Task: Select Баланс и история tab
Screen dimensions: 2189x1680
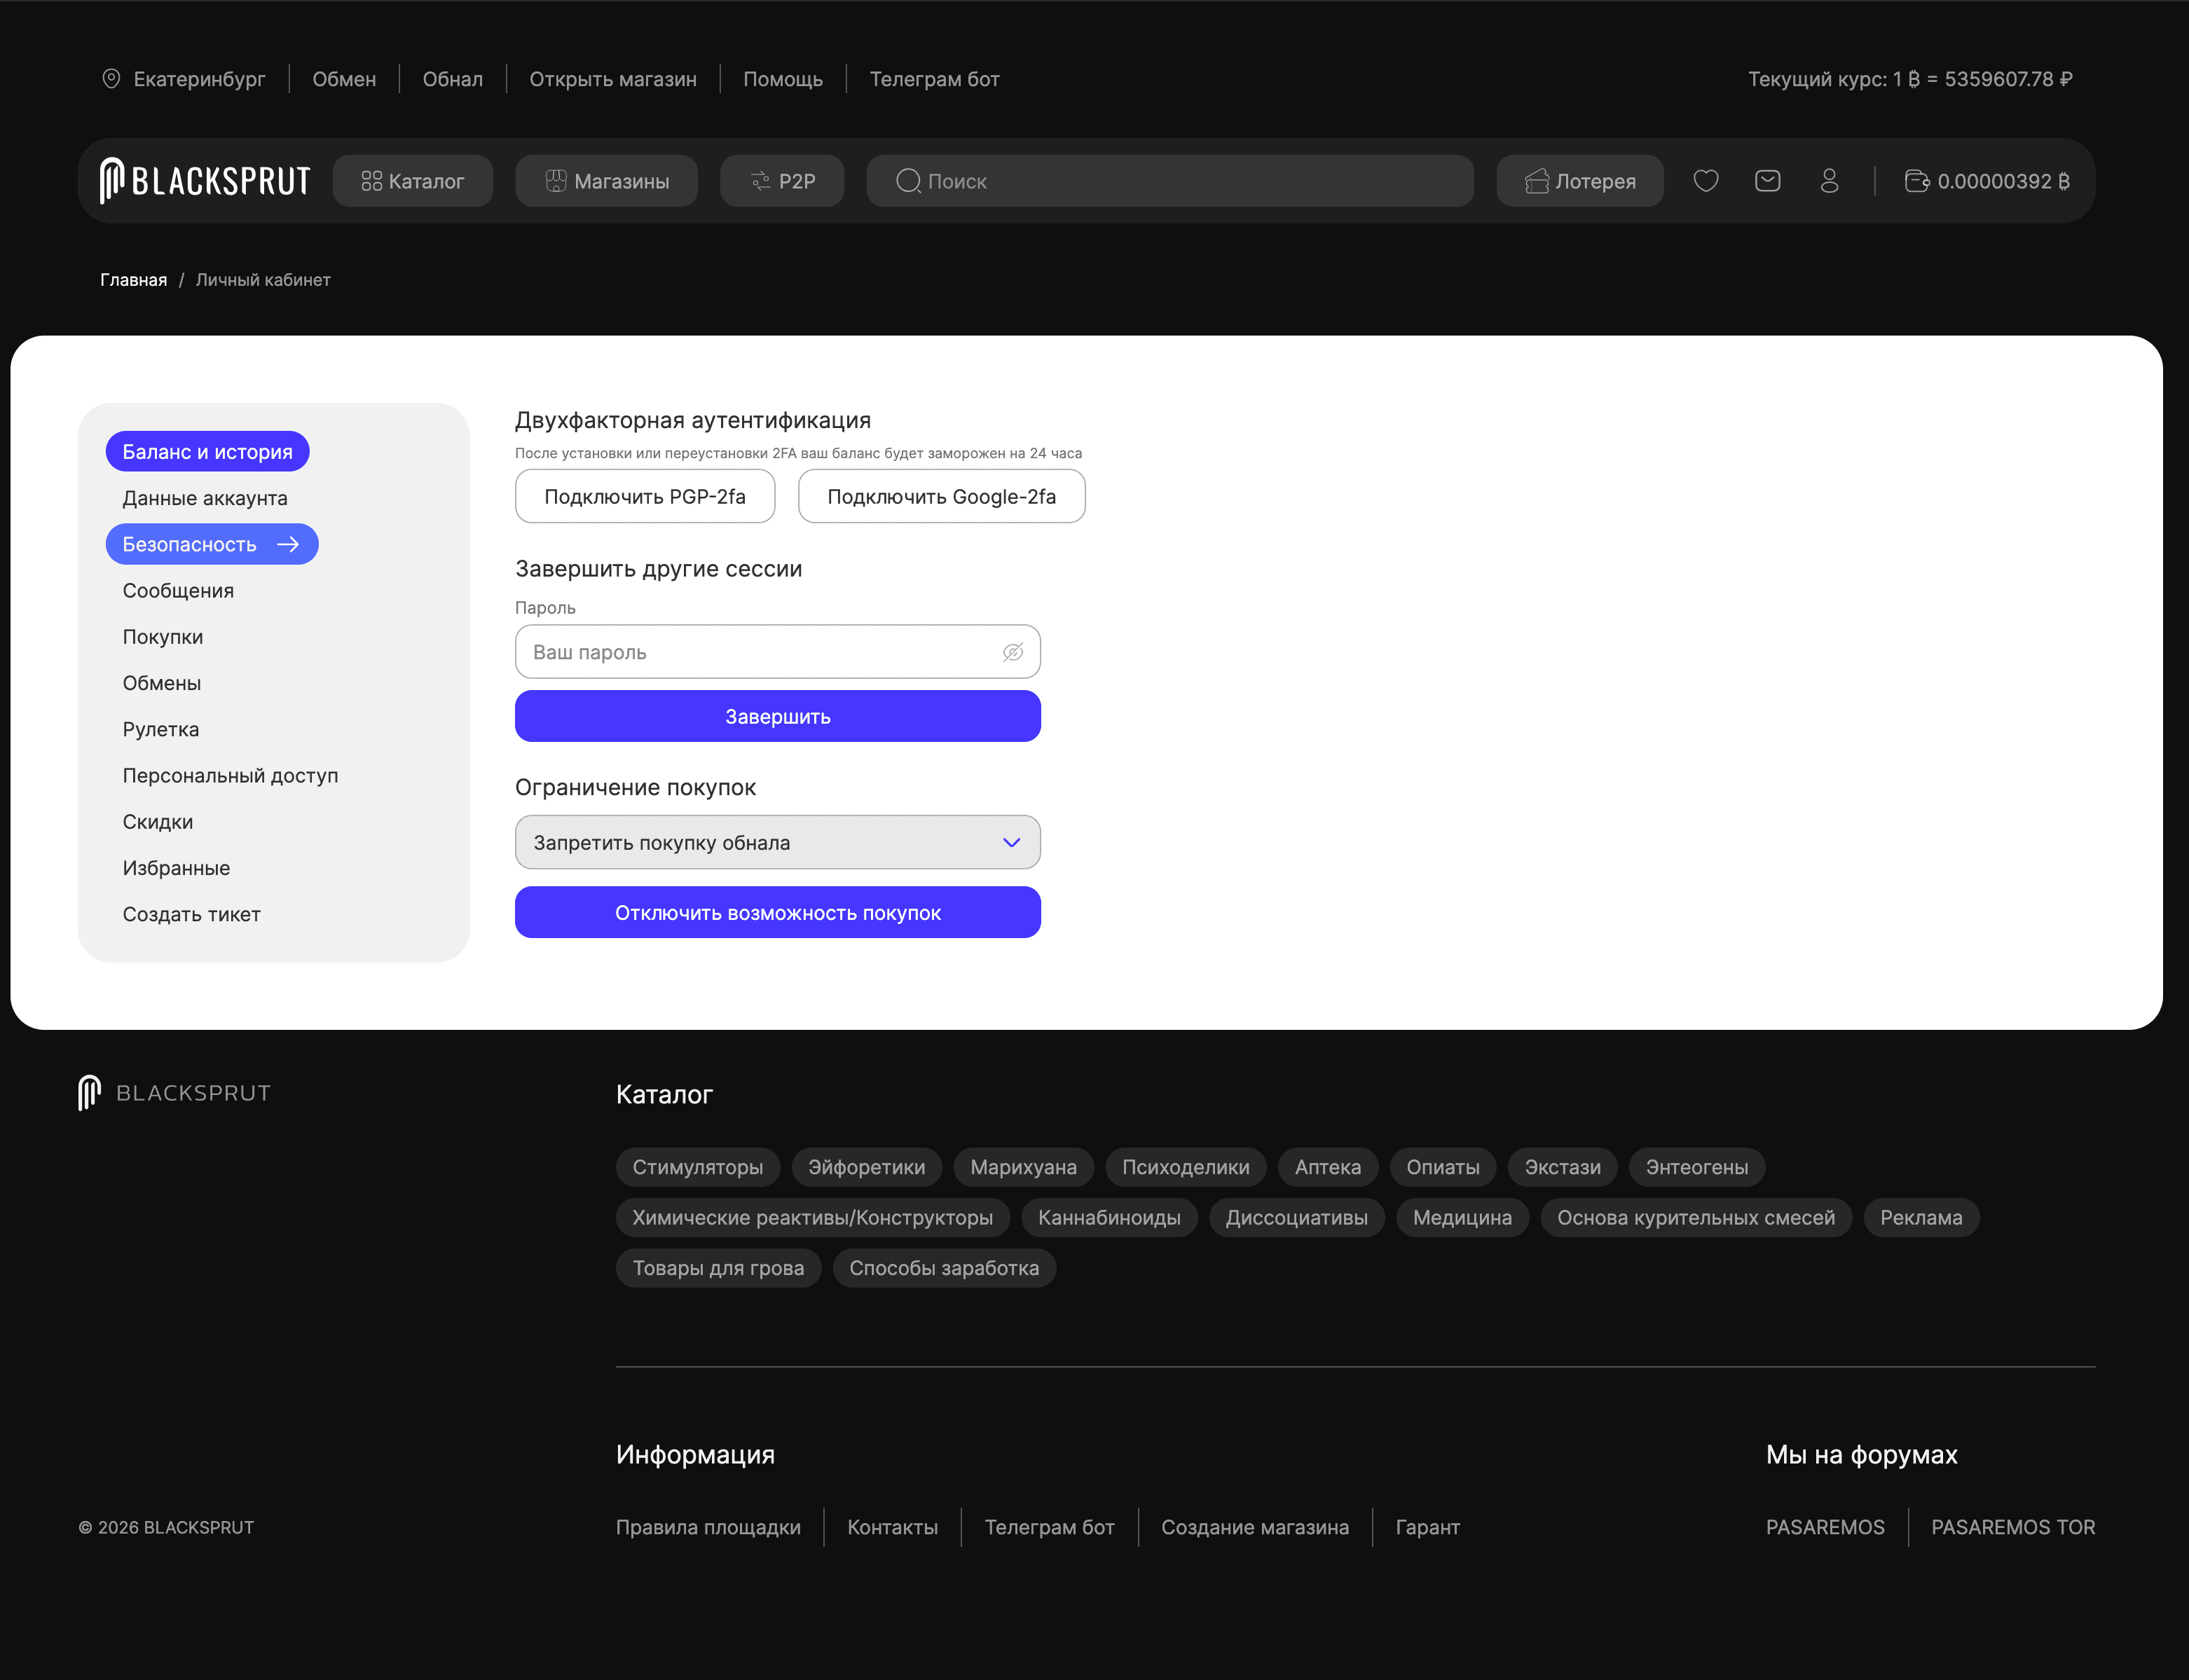Action: (207, 452)
